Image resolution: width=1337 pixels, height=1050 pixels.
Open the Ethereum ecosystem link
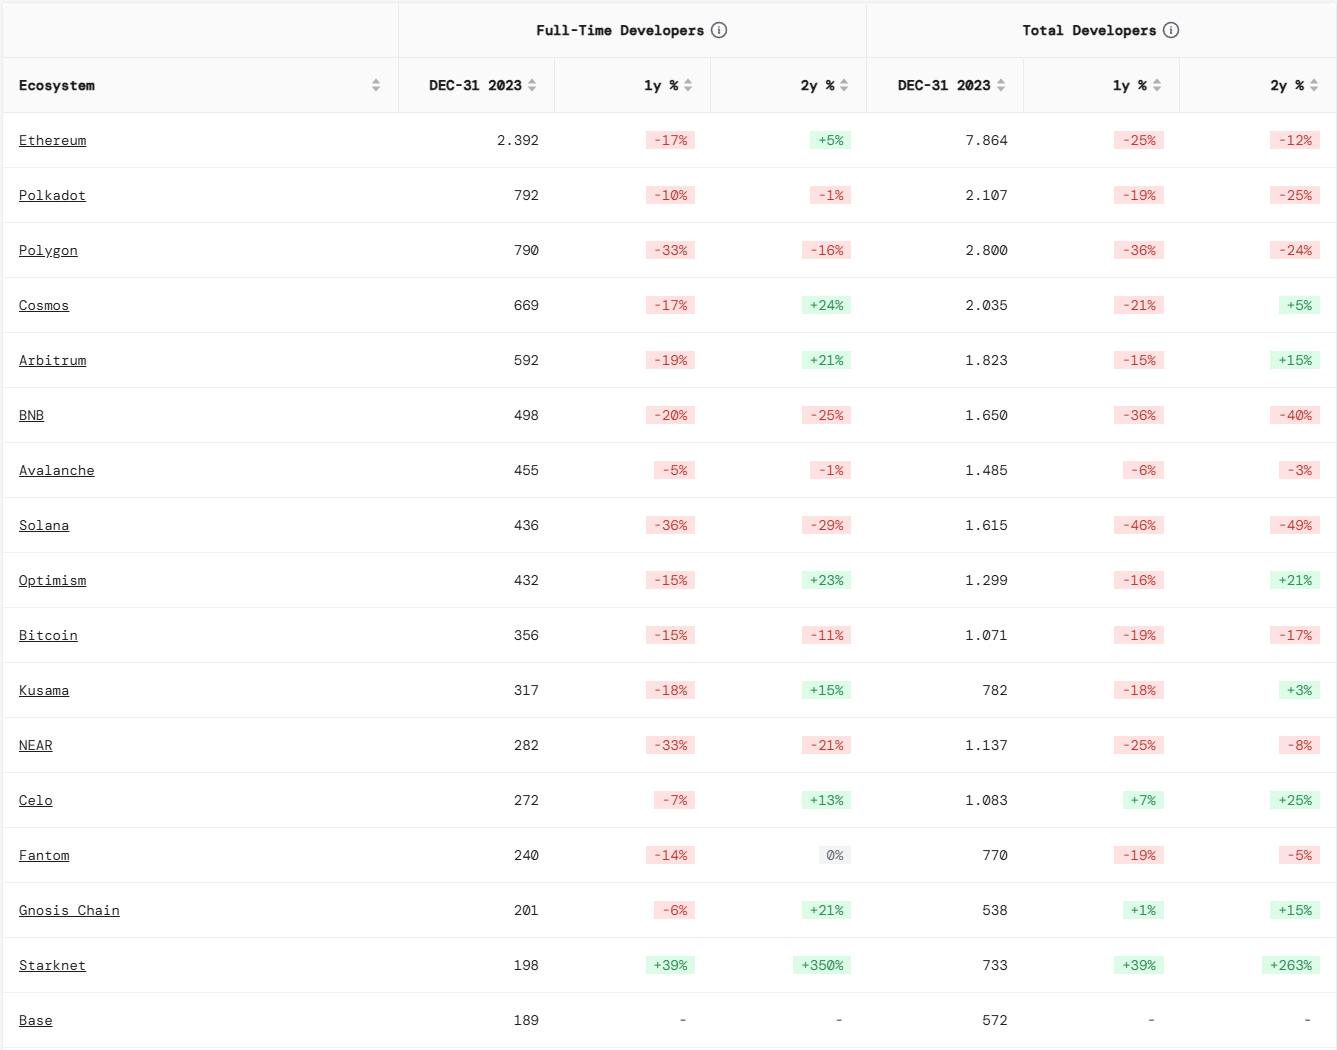tap(52, 140)
